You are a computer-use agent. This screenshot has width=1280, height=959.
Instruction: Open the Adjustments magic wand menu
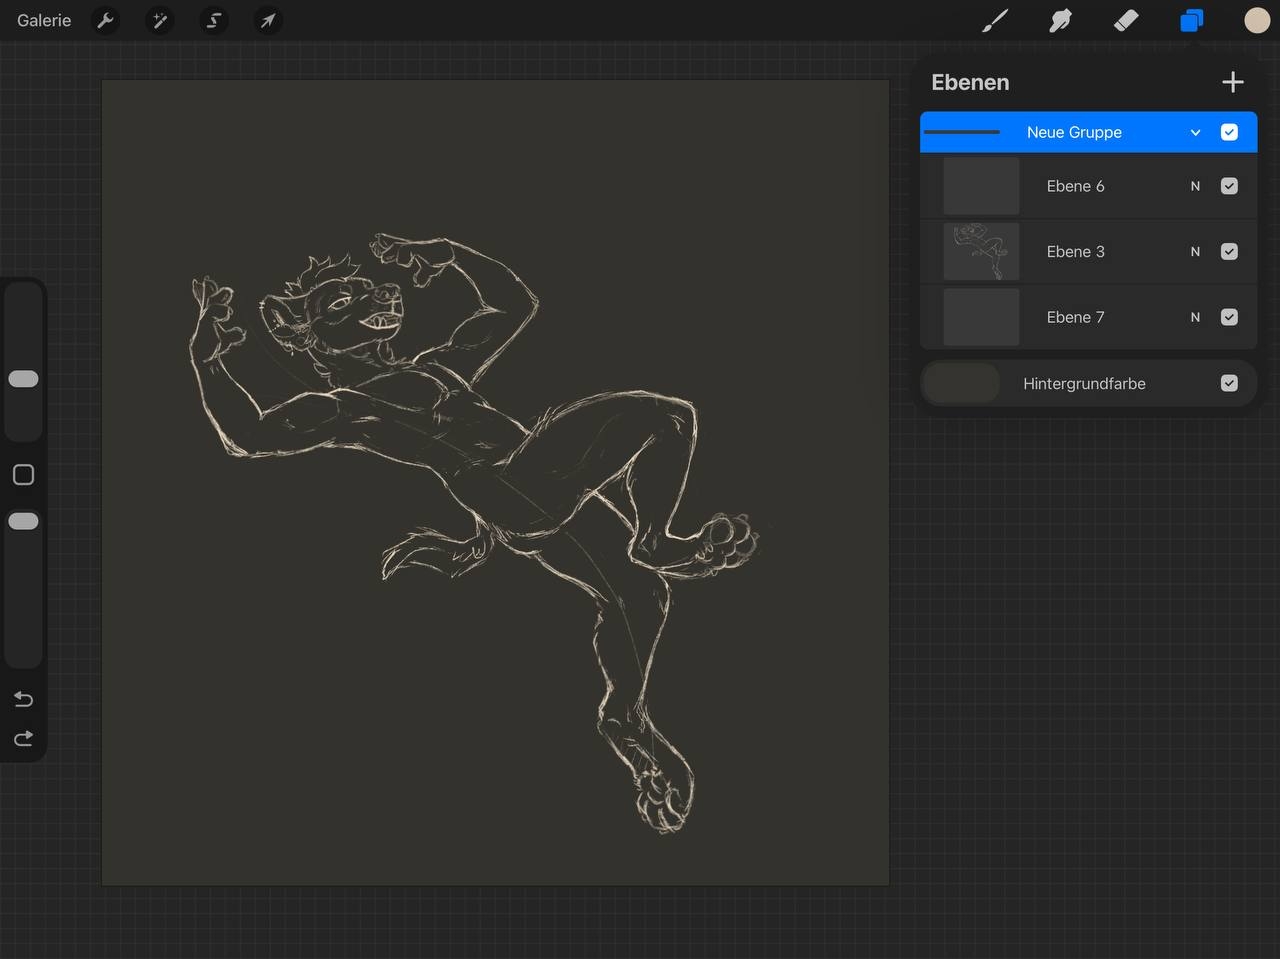point(159,20)
